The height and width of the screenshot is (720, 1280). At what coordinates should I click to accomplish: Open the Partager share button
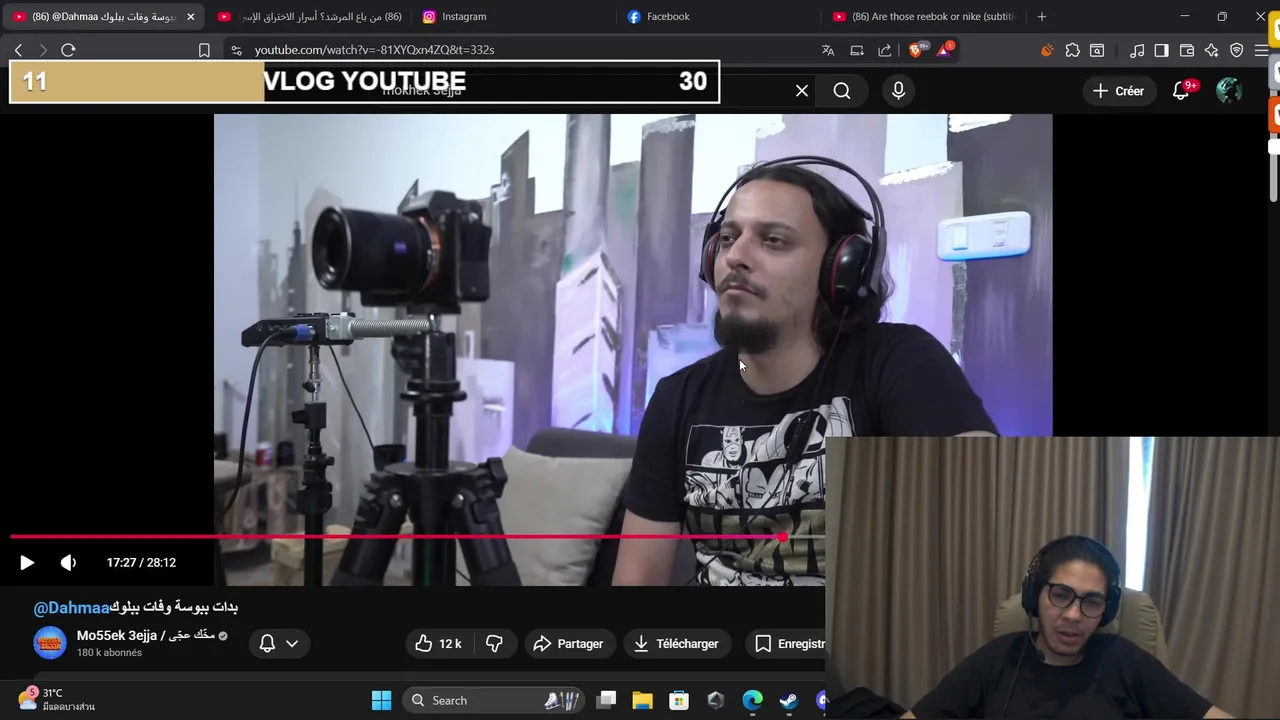(x=568, y=644)
